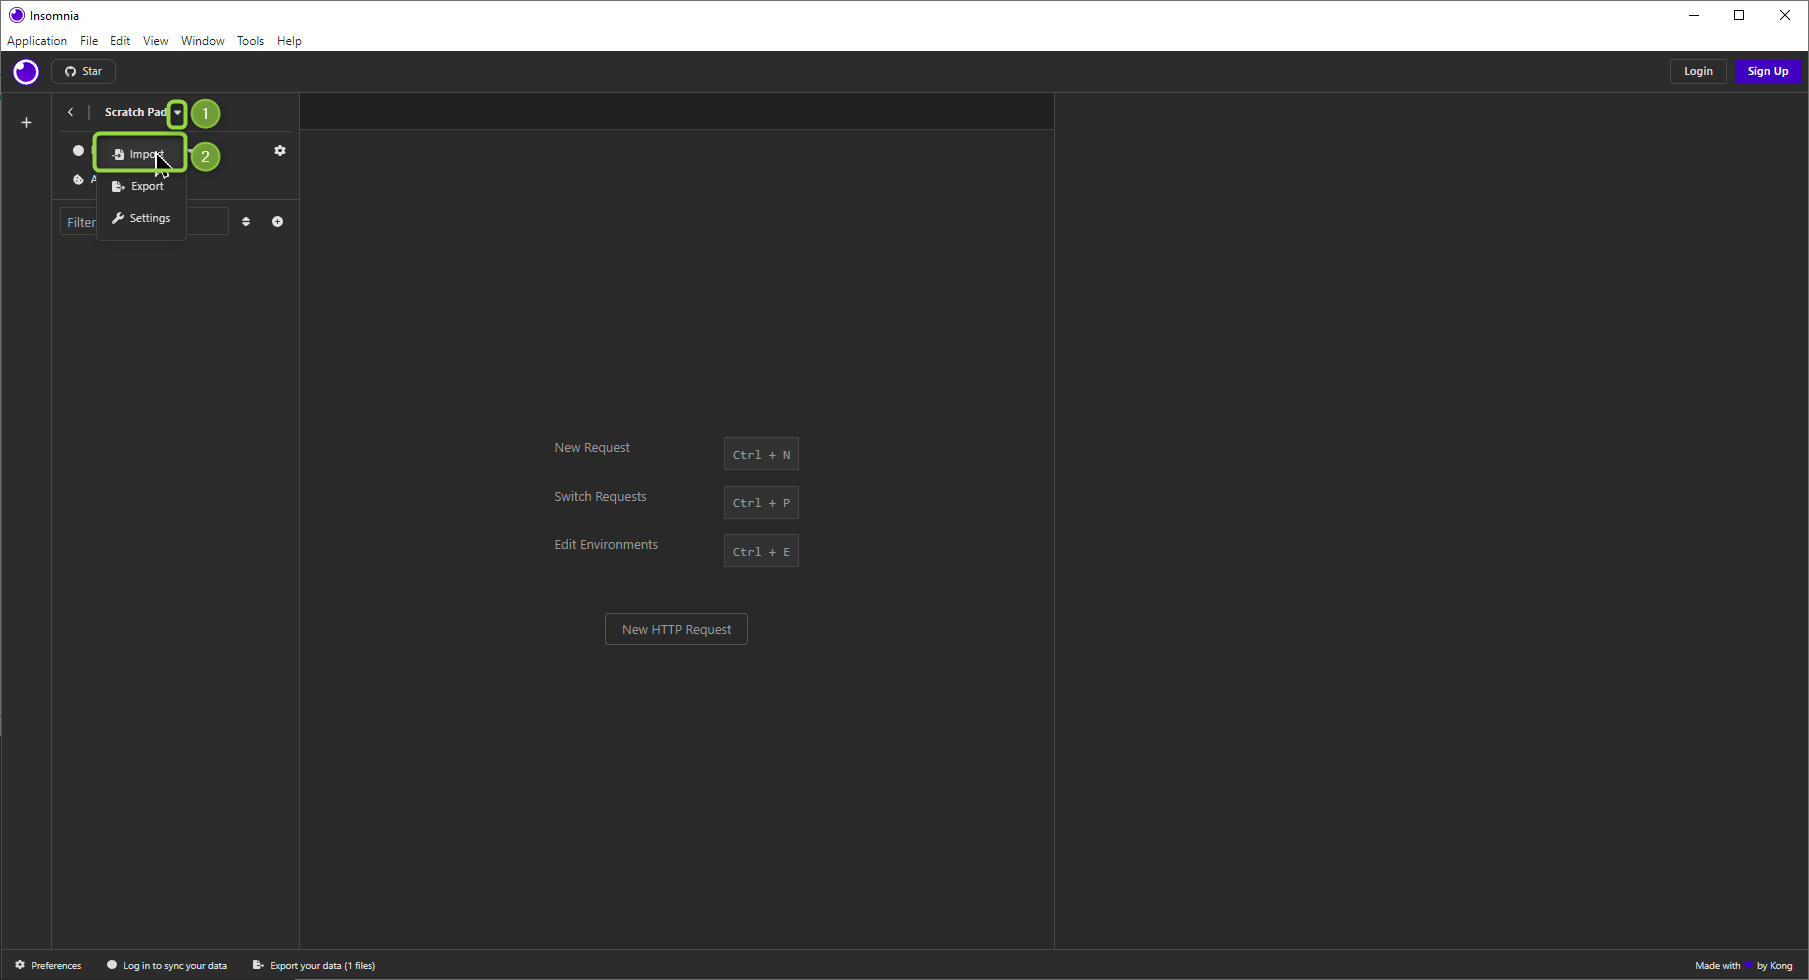This screenshot has height=980, width=1809.
Task: Click the back chevron beside Scratch Pad
Action: (x=70, y=112)
